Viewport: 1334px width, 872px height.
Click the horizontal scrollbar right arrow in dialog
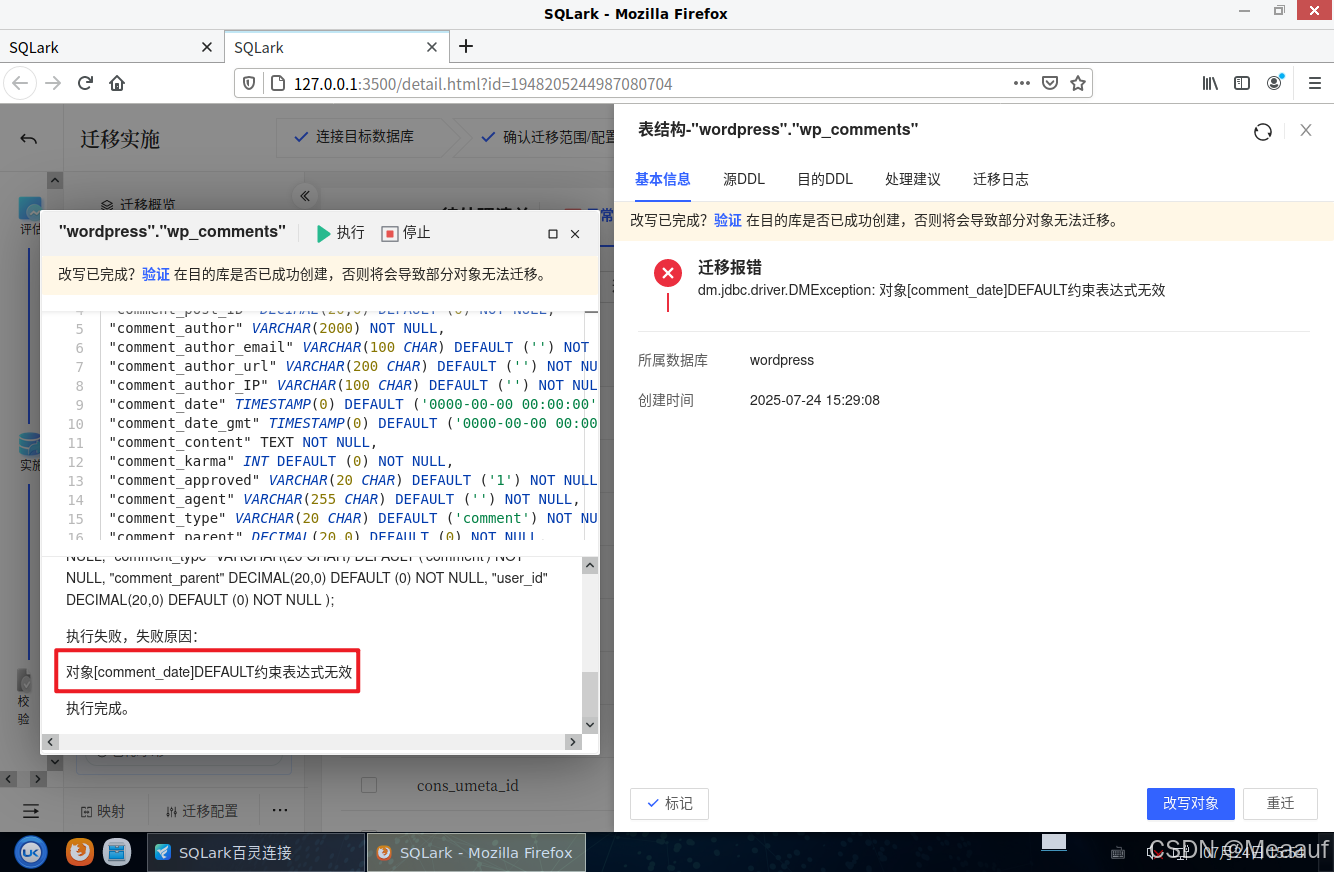pyautogui.click(x=573, y=742)
